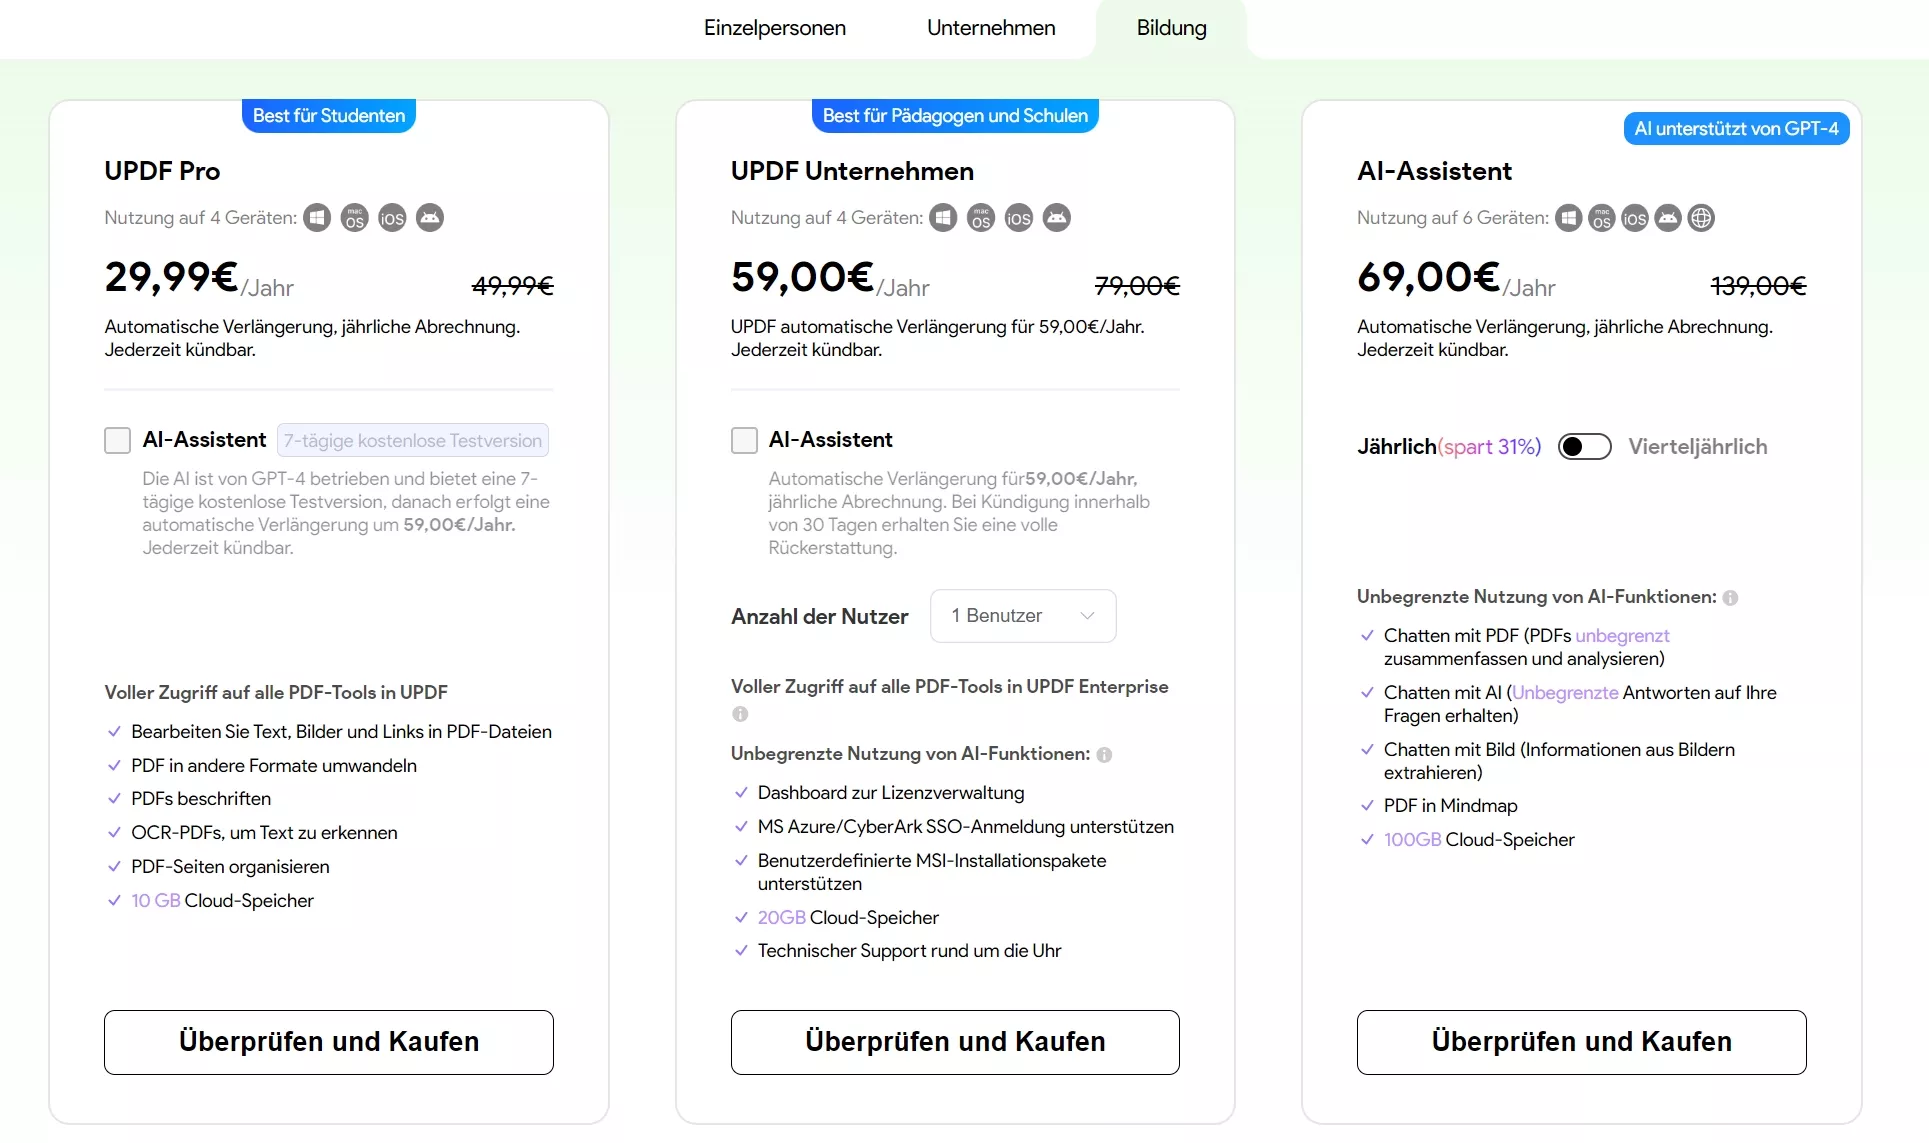The image size is (1929, 1143).
Task: Select the macOS device icon under UPDF Pro
Action: click(x=354, y=217)
